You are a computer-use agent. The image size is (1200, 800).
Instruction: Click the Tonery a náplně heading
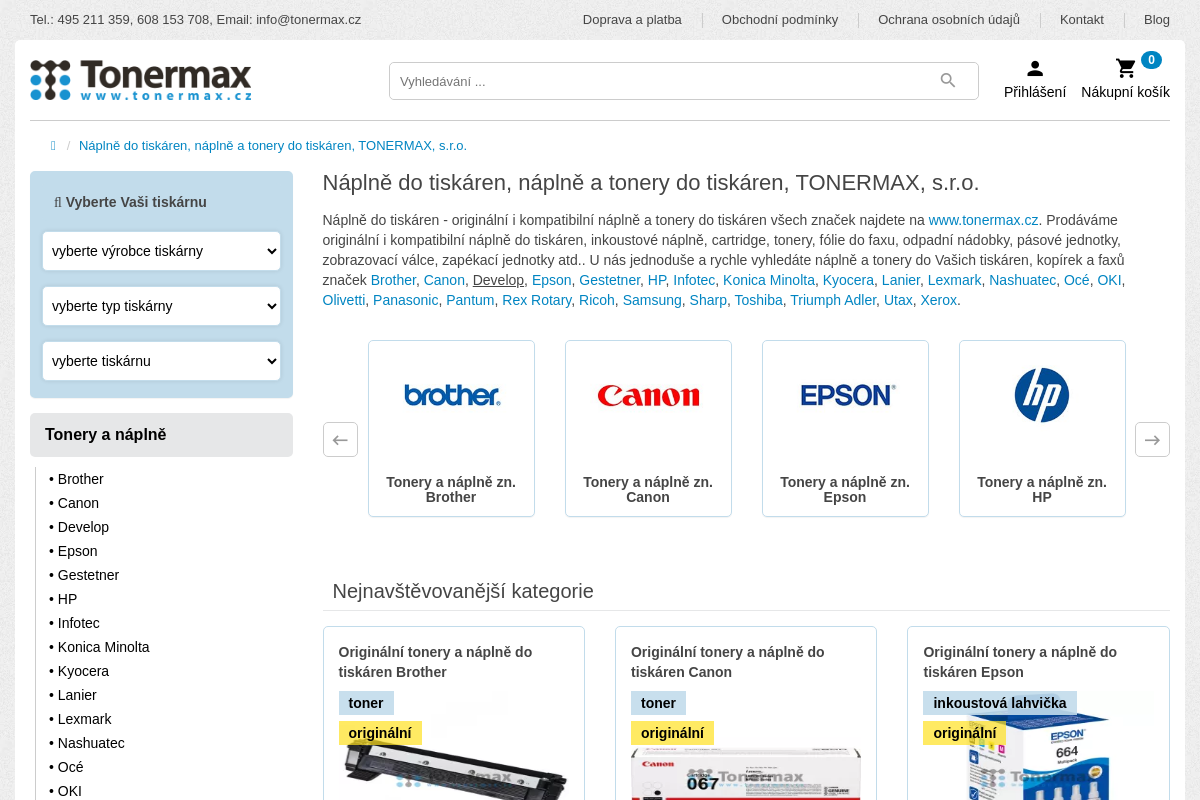(x=161, y=435)
